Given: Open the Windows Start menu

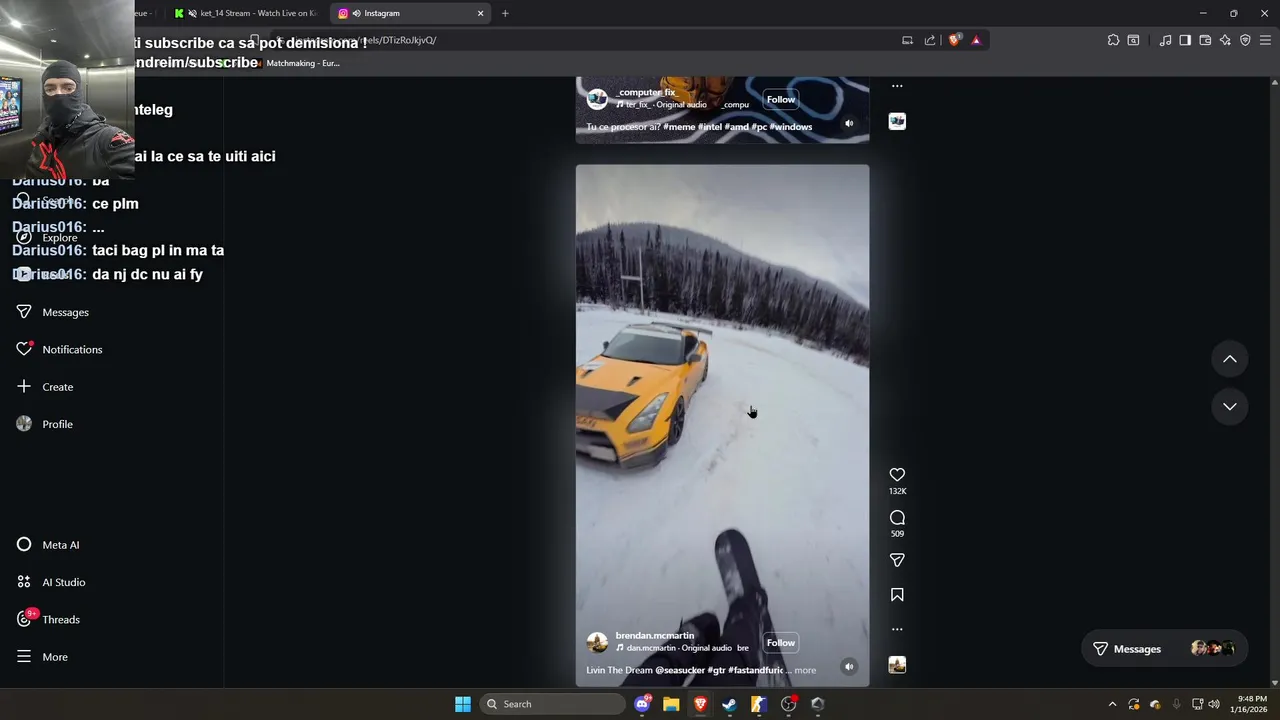Looking at the screenshot, I should [x=463, y=704].
